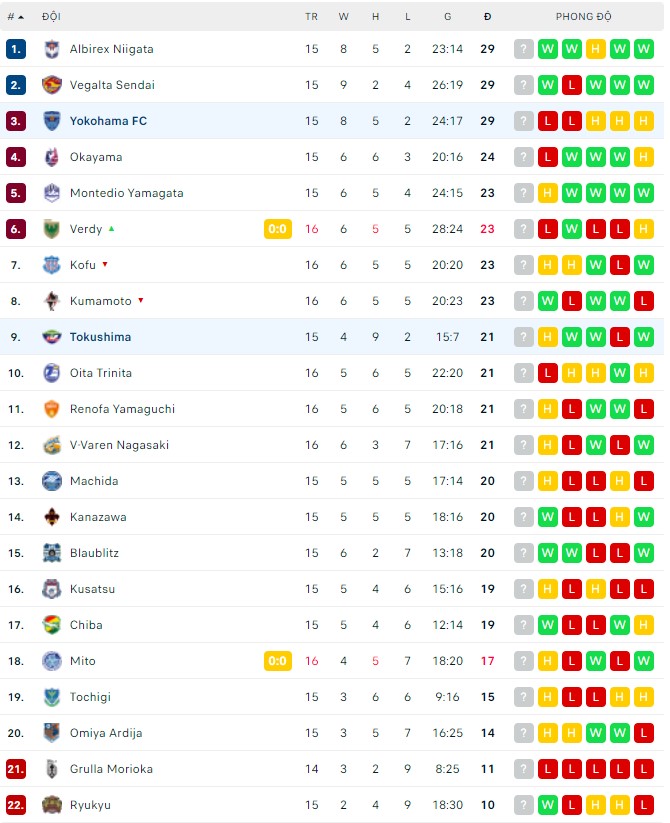This screenshot has height=823, width=670.
Task: Click the Omiya Ardija club badge
Action: tap(53, 733)
